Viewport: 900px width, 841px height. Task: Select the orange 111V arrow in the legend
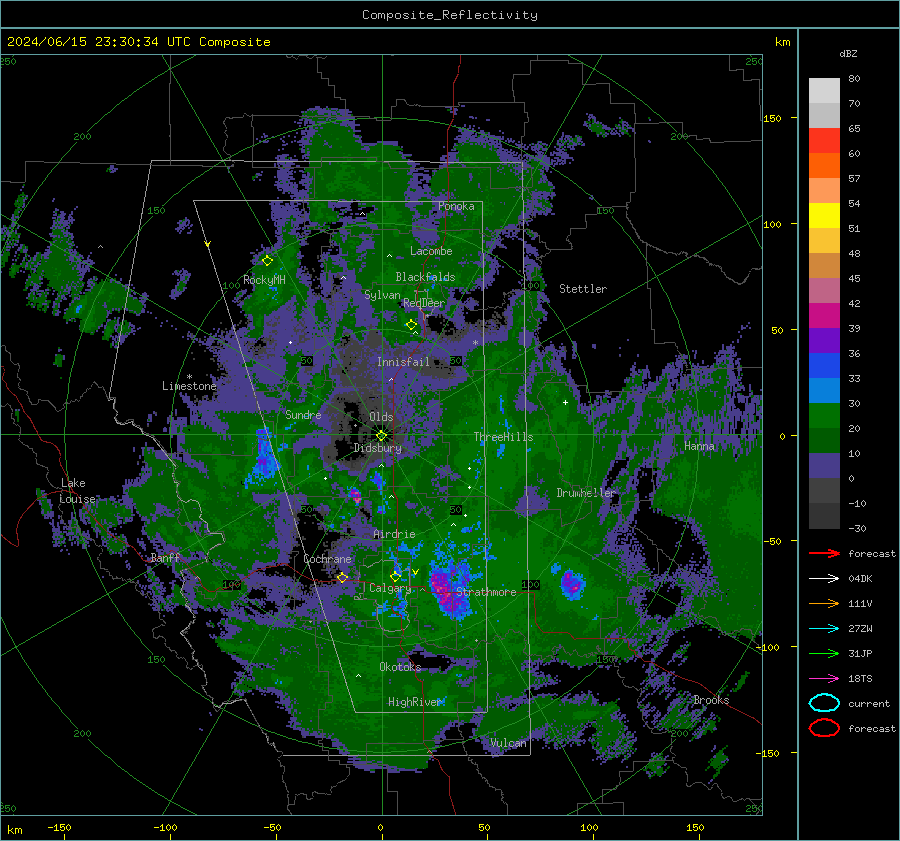point(824,603)
